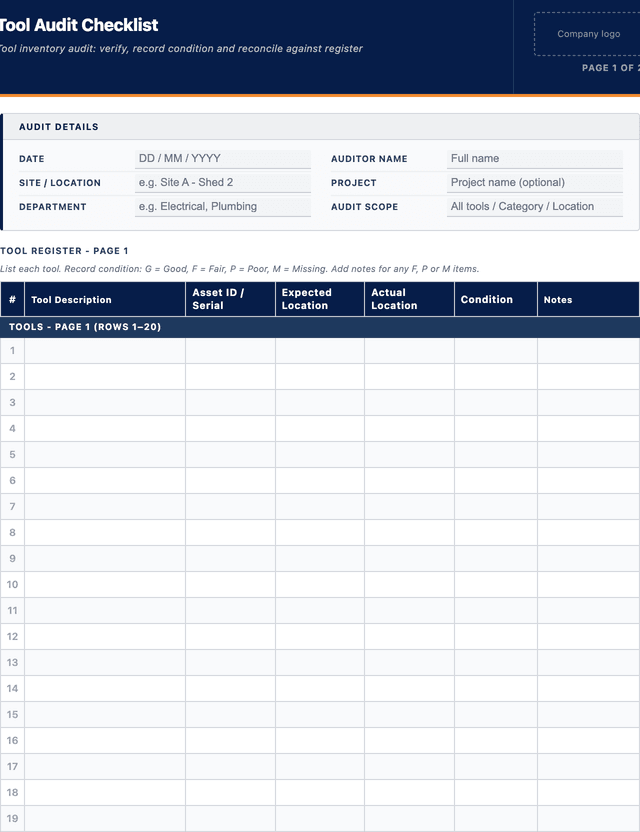Click the Department input field
Screen dimensions: 640x832
point(223,206)
